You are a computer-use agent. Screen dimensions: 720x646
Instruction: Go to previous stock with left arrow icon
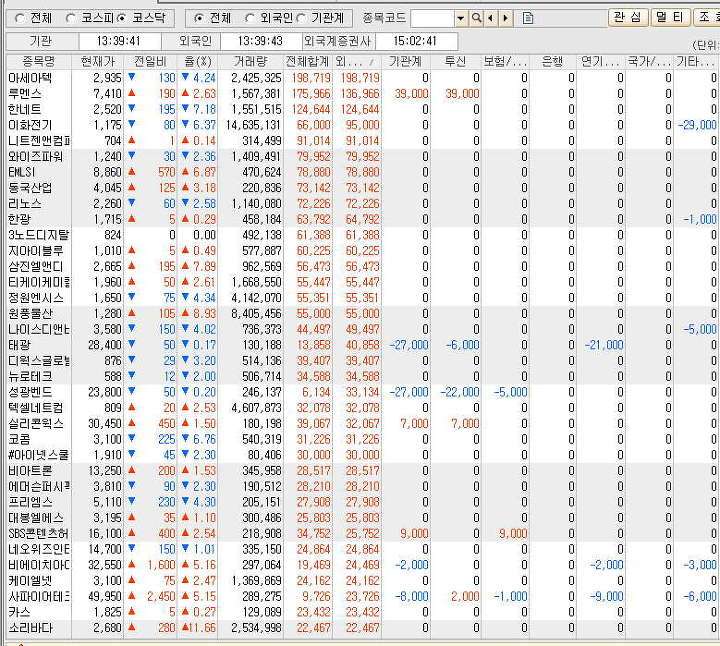pos(491,18)
